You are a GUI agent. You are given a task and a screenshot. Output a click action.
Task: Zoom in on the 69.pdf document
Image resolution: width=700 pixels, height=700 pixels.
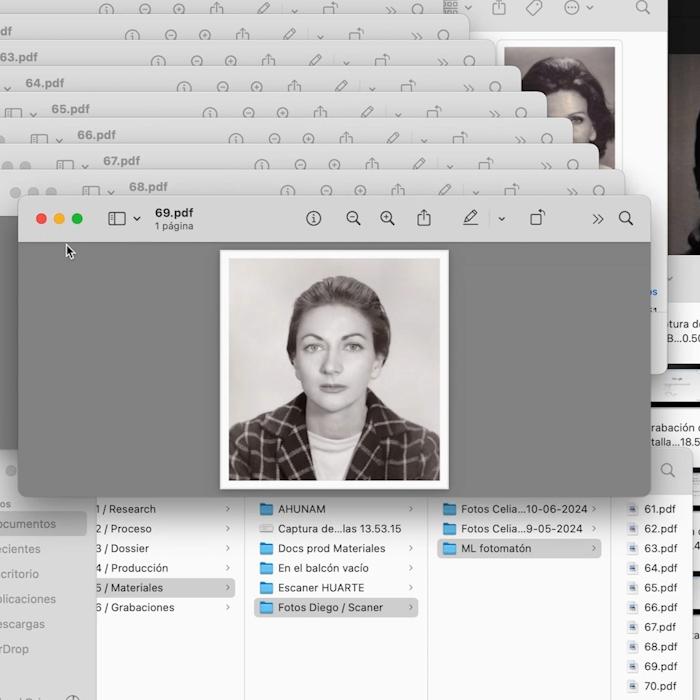[387, 218]
